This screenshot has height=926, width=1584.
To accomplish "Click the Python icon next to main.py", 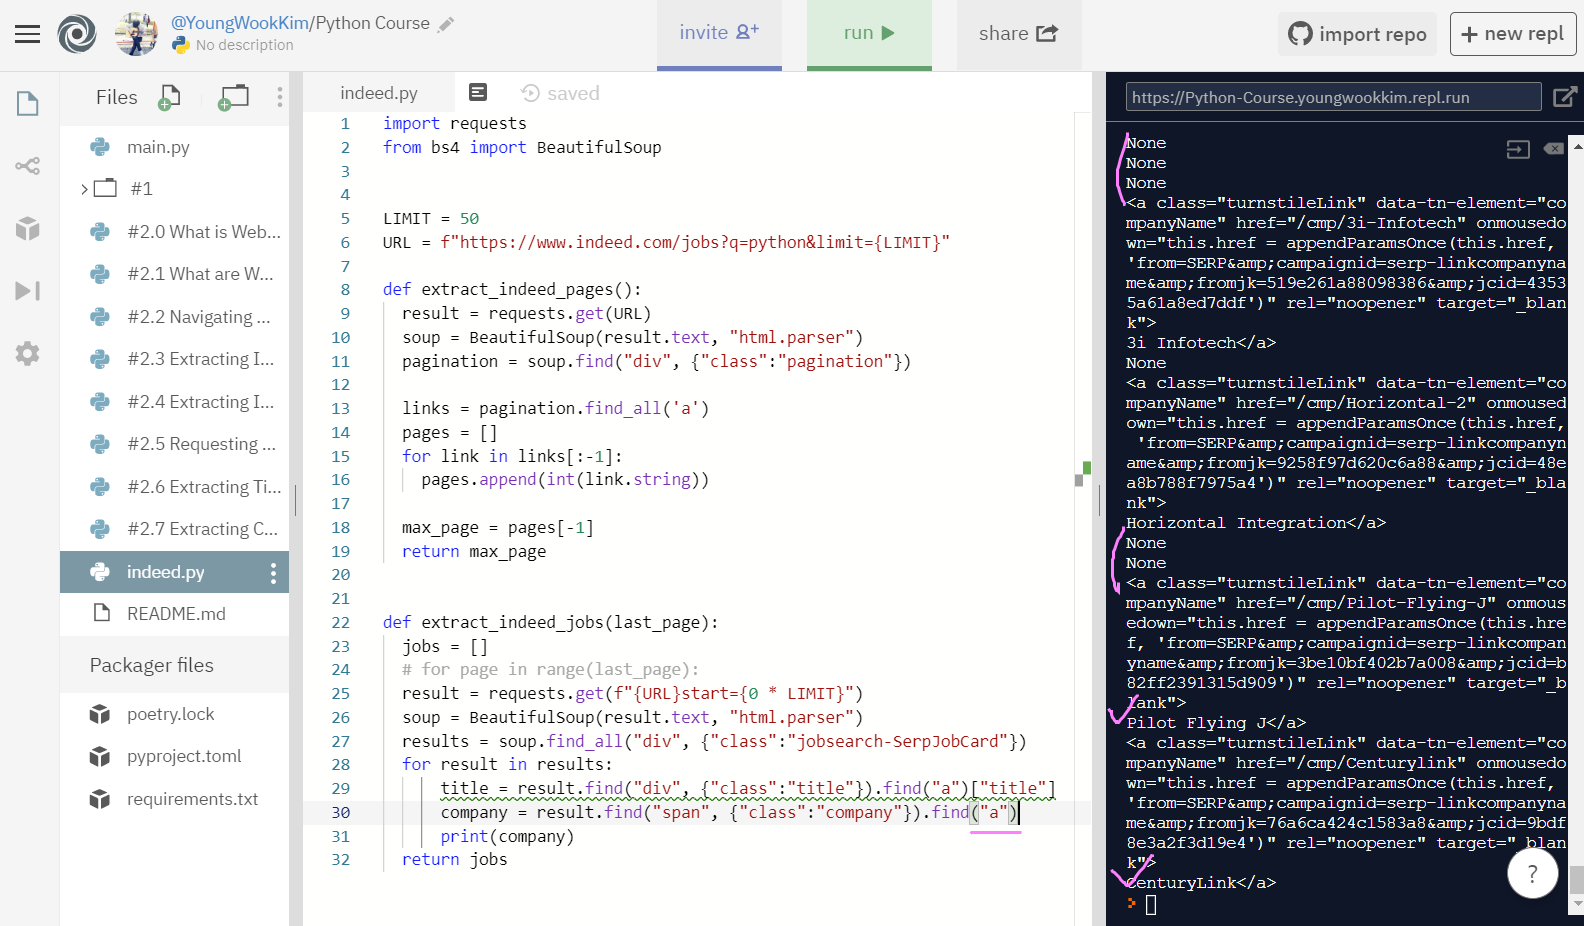I will (x=100, y=147).
